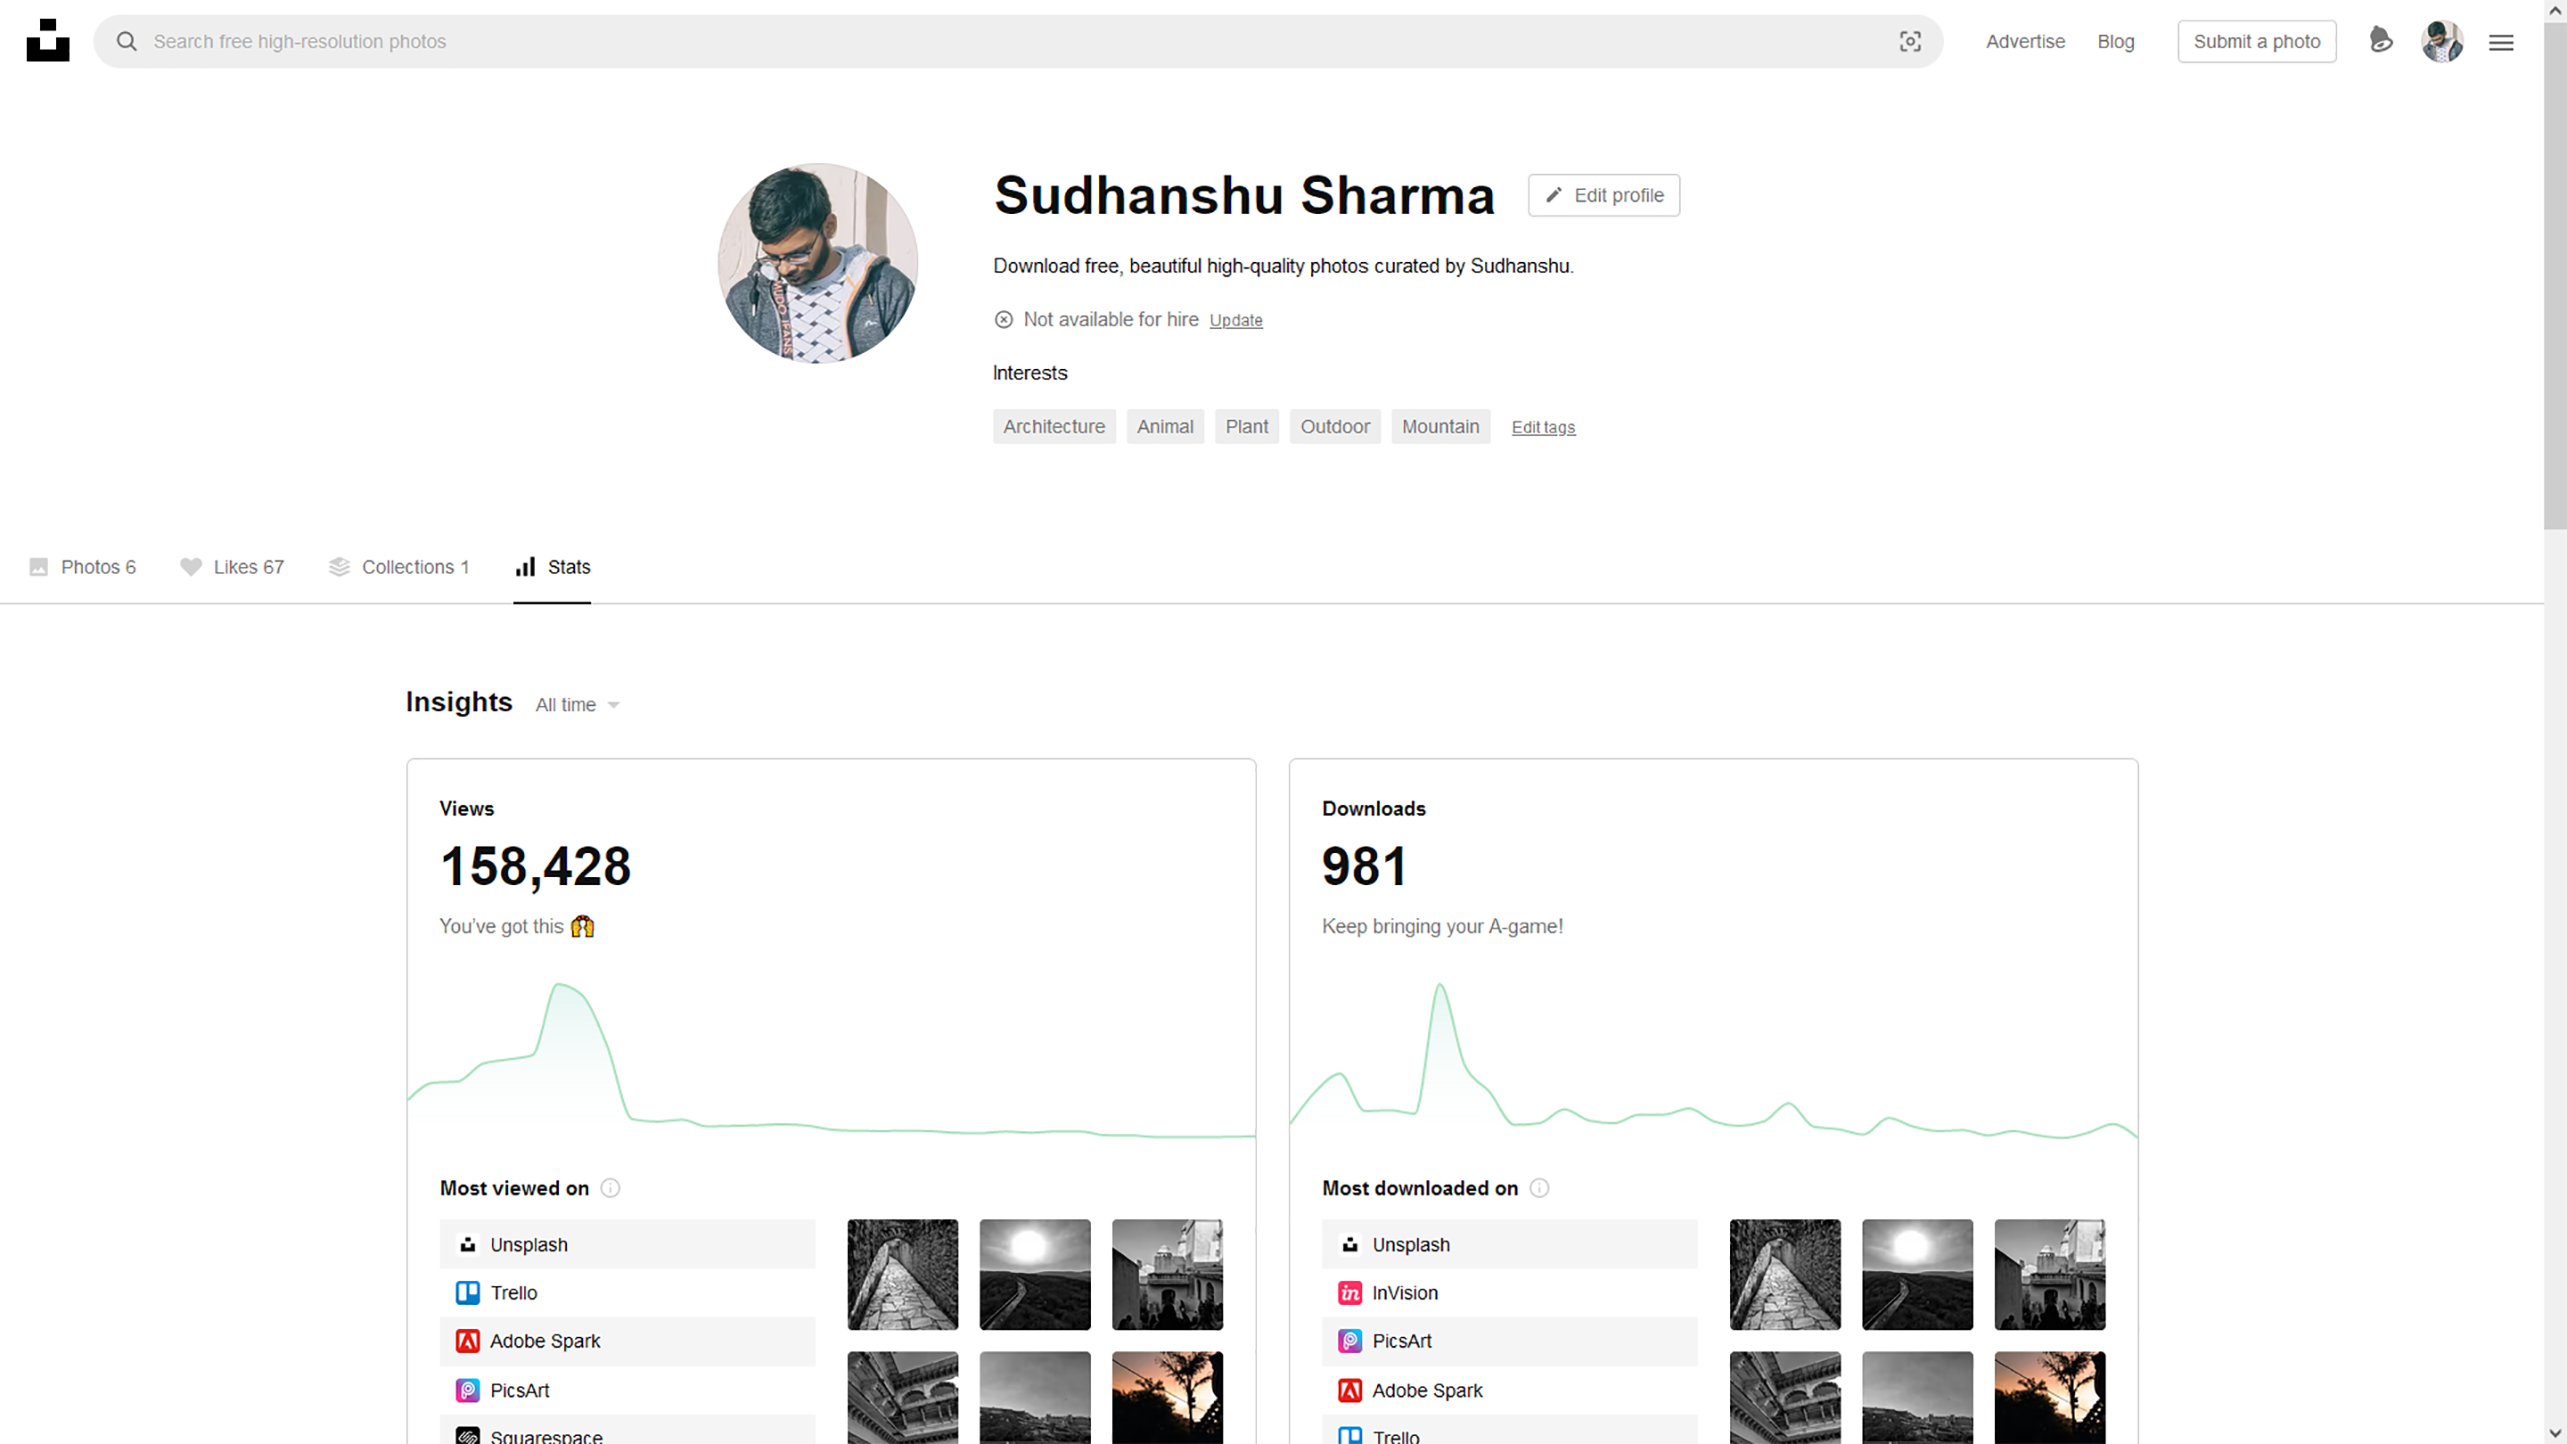Viewport: 2567px width, 1444px height.
Task: Expand the All time insights dropdown
Action: click(577, 705)
